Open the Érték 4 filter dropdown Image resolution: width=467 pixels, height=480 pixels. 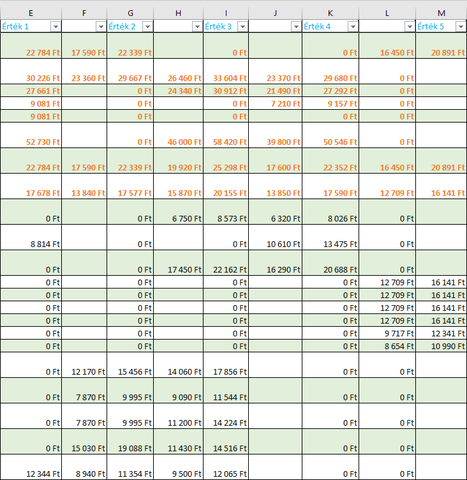353,26
